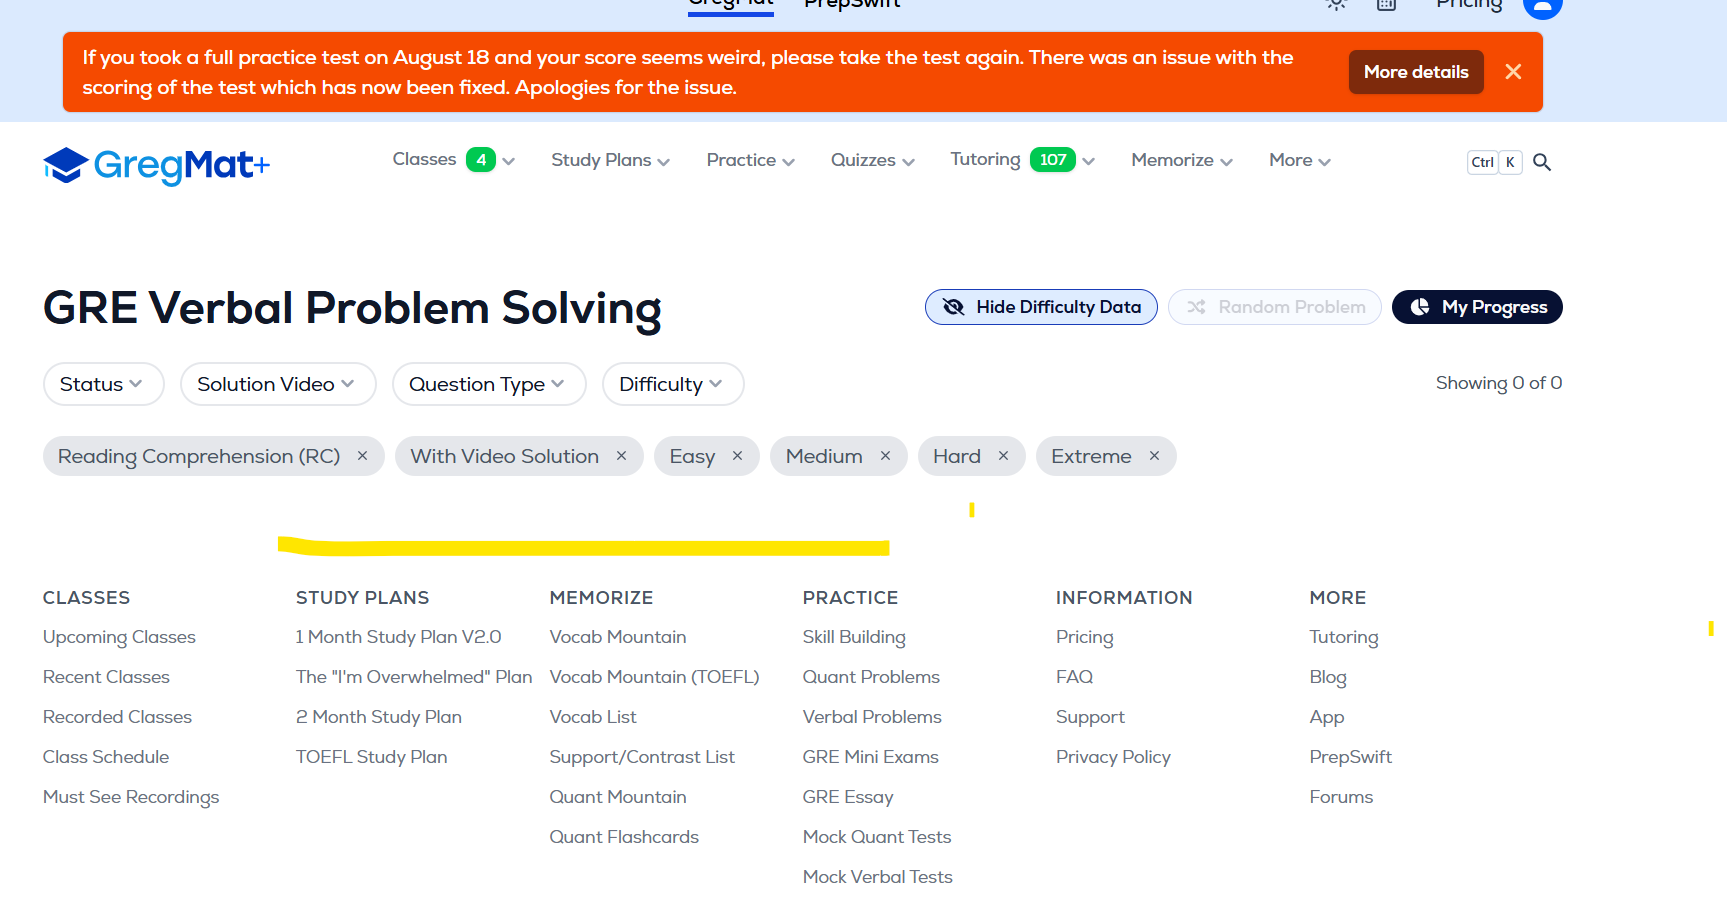The image size is (1727, 898).
Task: Remove the Hard difficulty filter chip
Action: [1003, 456]
